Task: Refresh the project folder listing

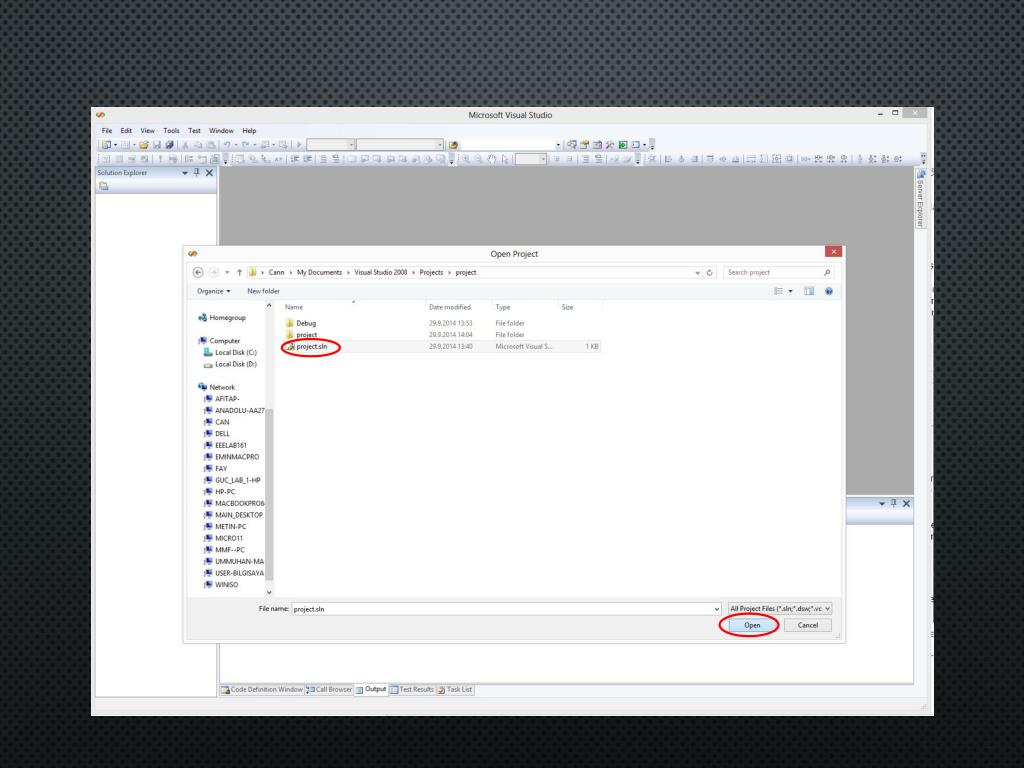Action: click(x=709, y=272)
